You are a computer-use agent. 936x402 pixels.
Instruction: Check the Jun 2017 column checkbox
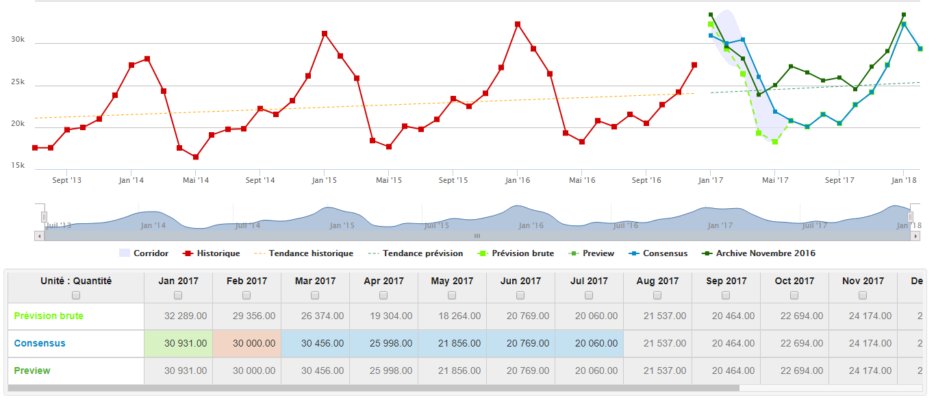coord(521,295)
